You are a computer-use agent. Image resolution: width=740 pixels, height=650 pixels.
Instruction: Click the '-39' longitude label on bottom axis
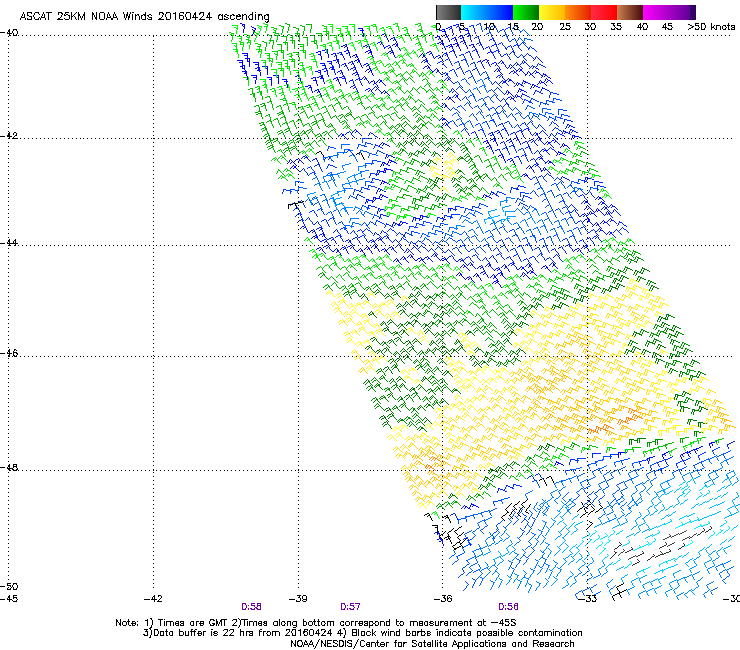pos(298,599)
